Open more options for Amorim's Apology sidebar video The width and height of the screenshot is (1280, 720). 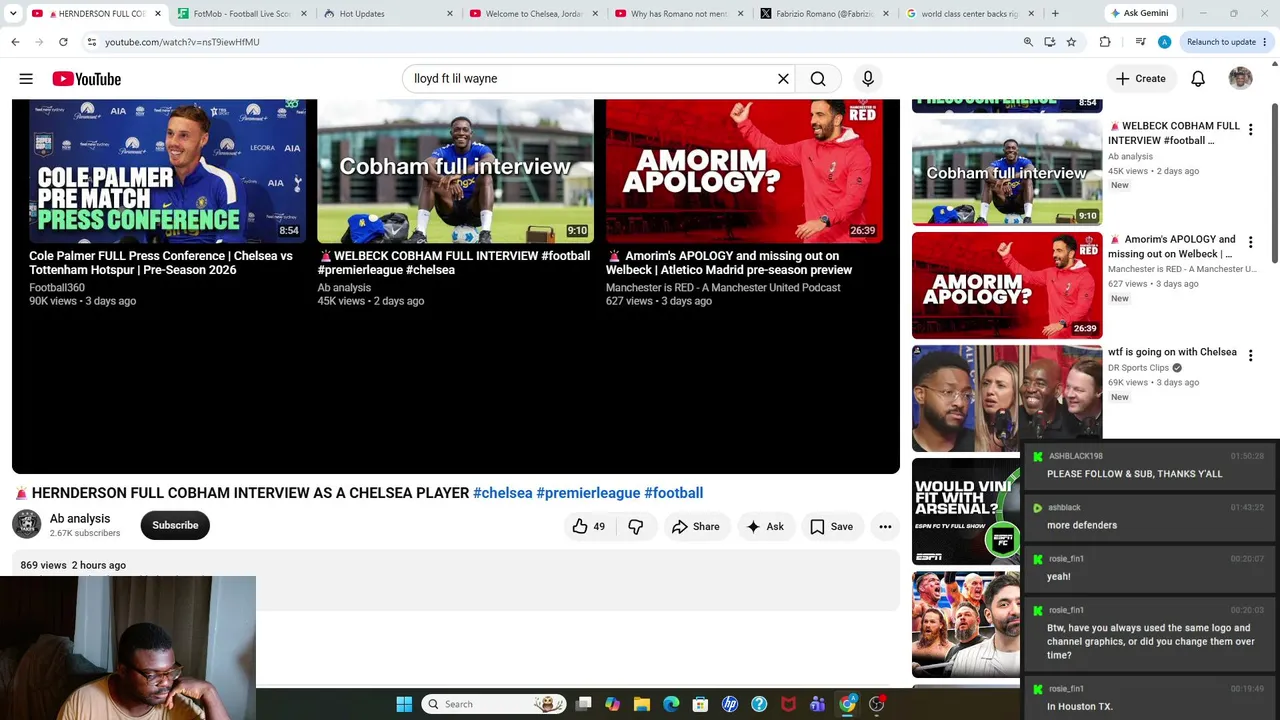1250,243
